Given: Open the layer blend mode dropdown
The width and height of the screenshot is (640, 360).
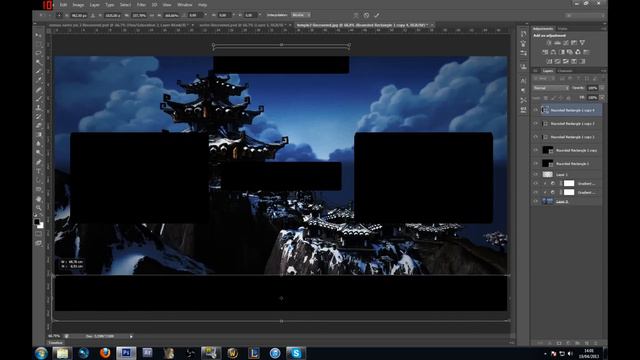Looking at the screenshot, I should [x=551, y=88].
